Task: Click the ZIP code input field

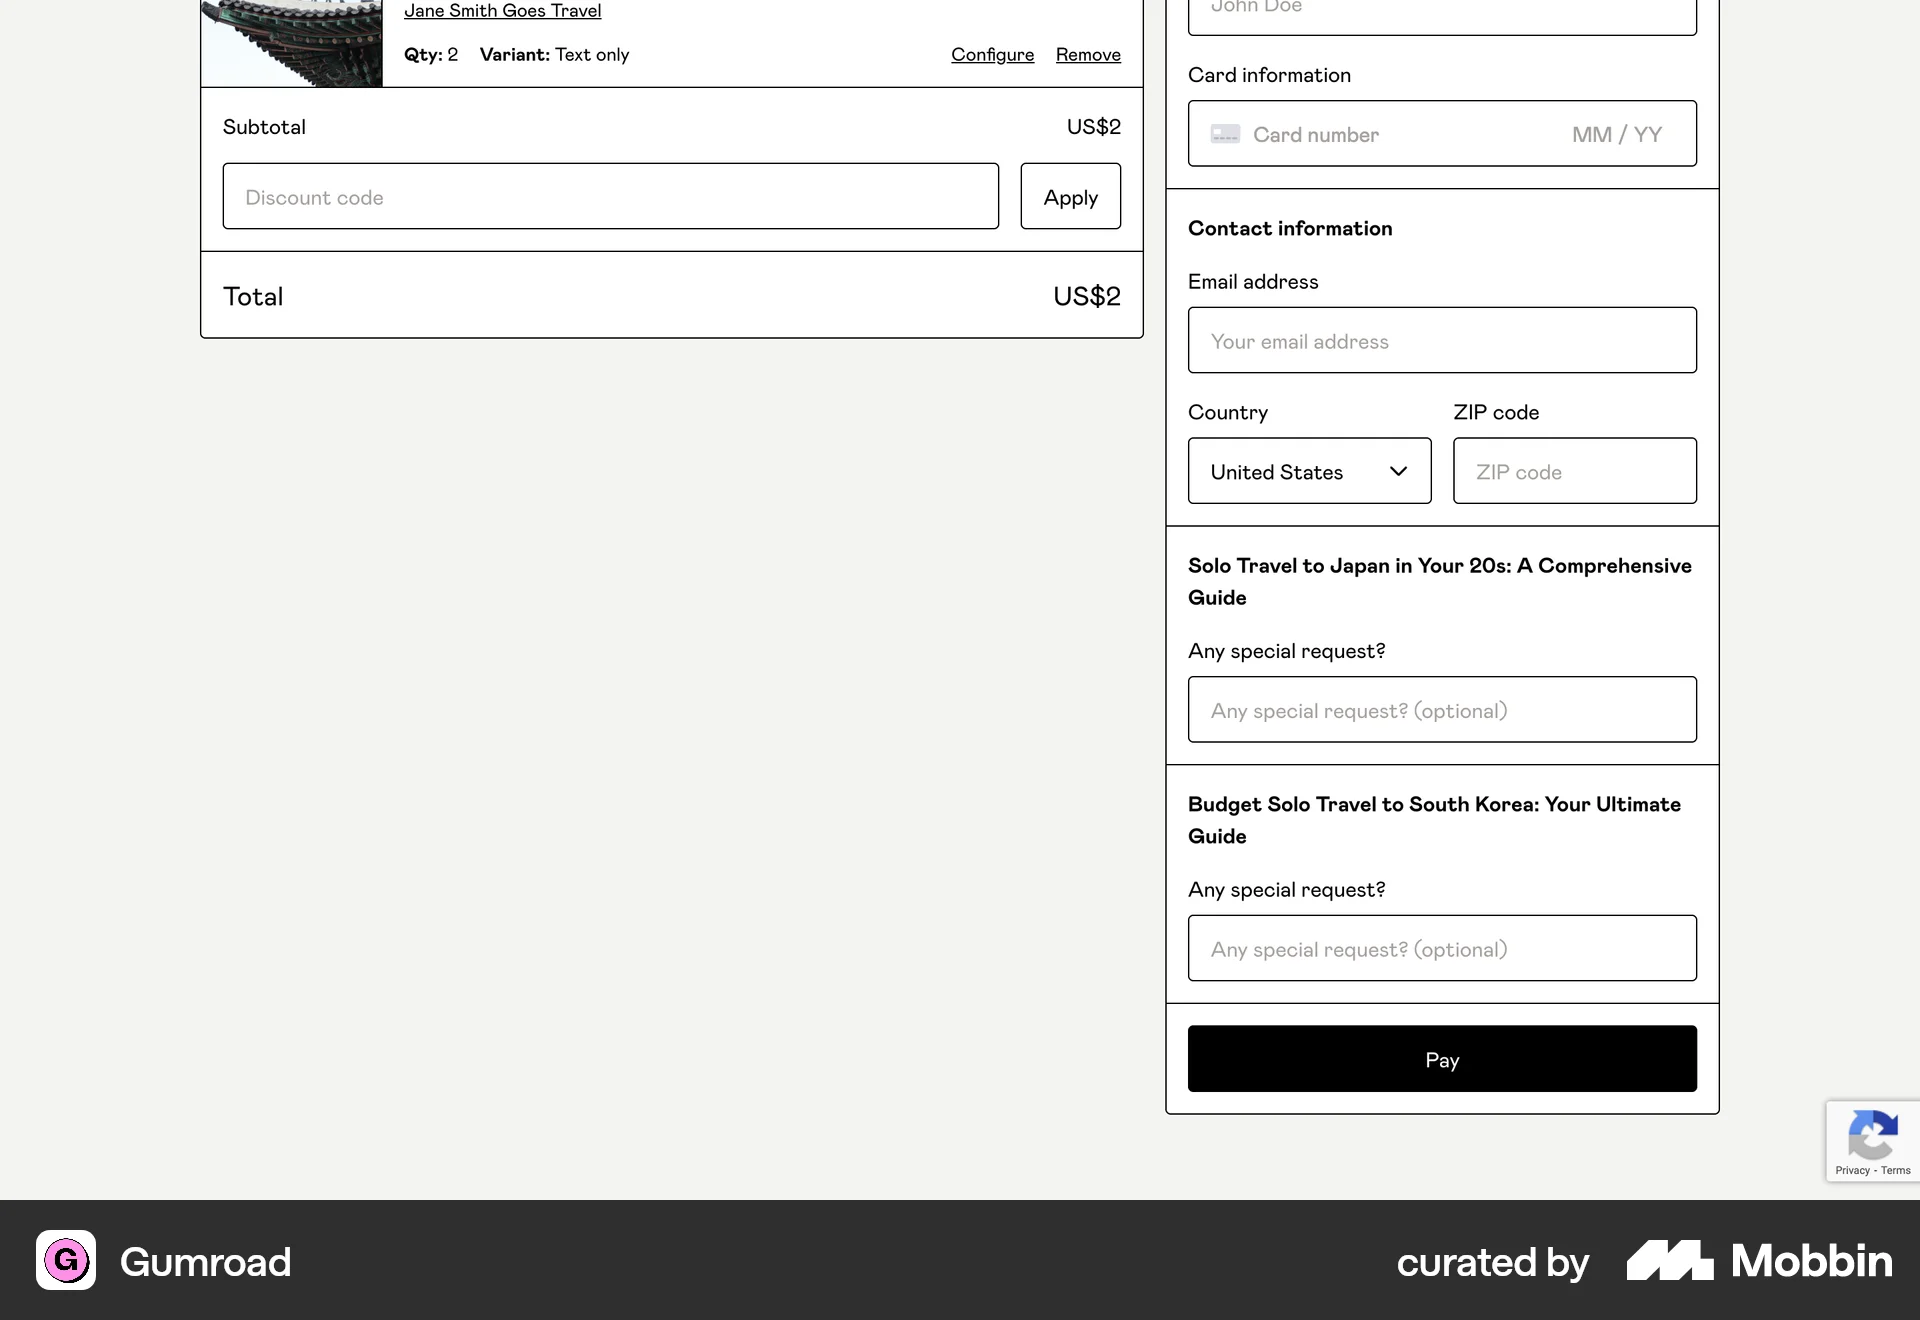Action: tap(1574, 471)
